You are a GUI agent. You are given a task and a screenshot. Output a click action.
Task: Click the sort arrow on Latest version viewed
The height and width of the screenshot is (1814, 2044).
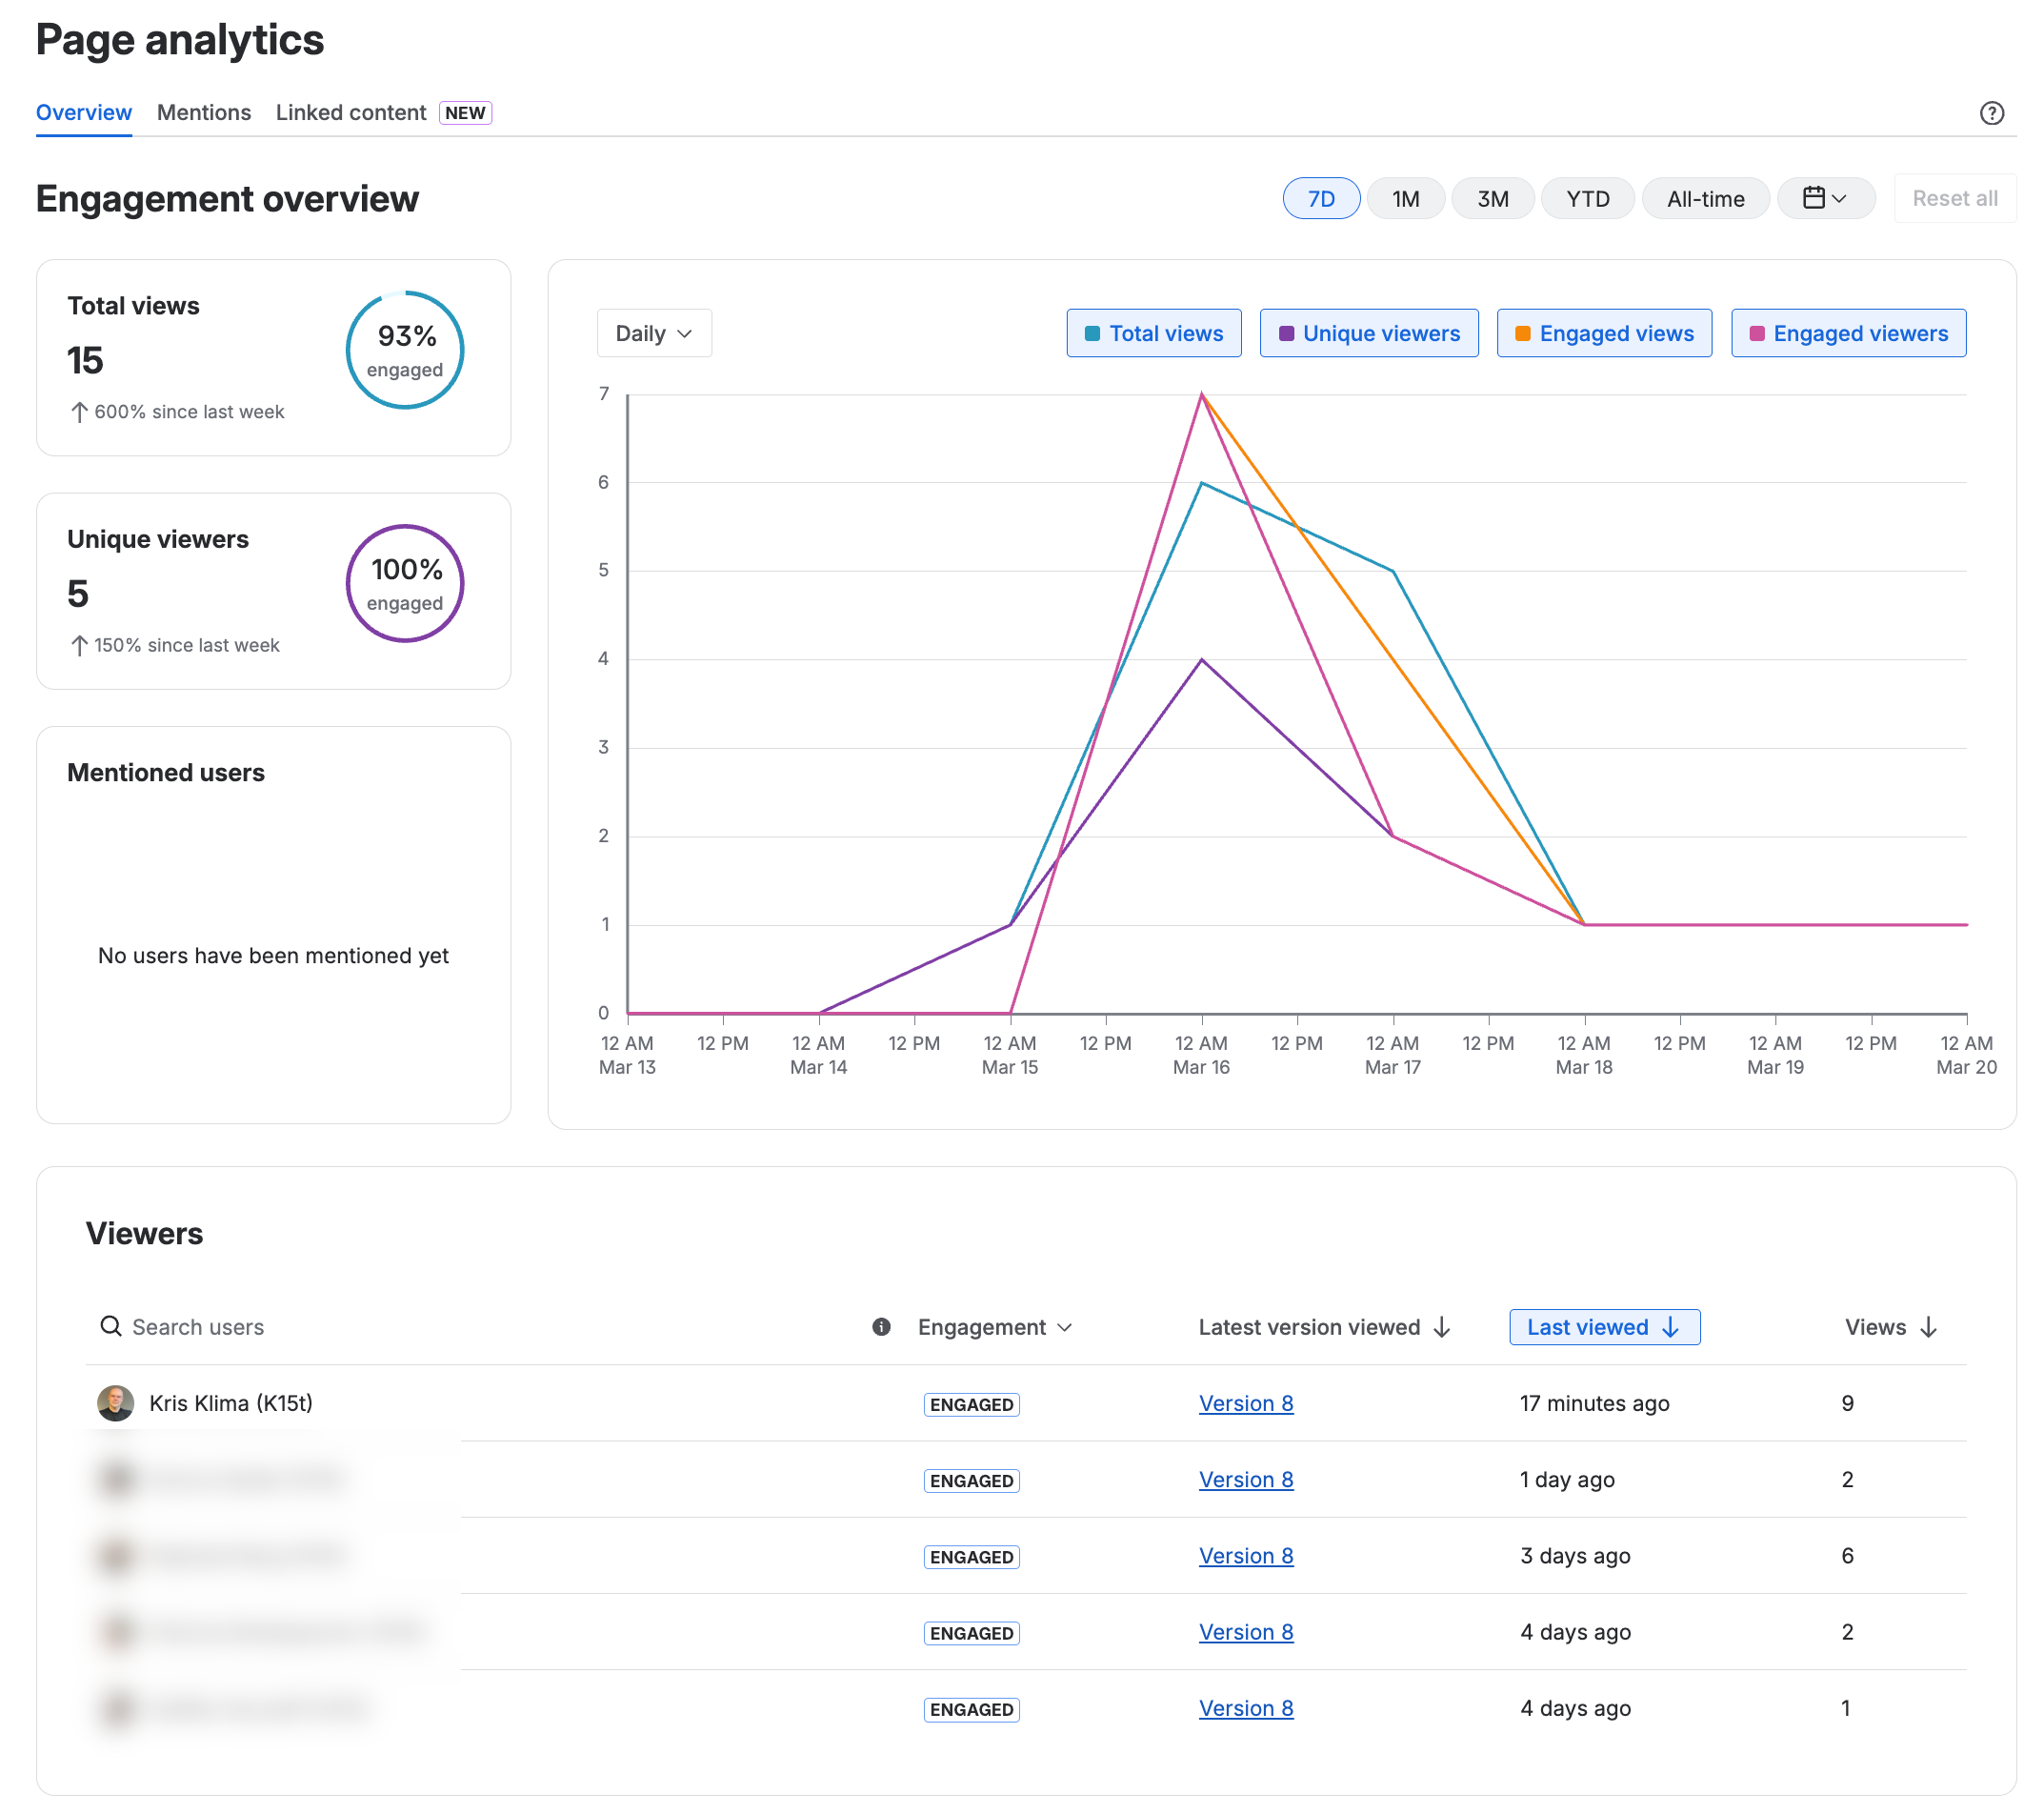coord(1441,1328)
